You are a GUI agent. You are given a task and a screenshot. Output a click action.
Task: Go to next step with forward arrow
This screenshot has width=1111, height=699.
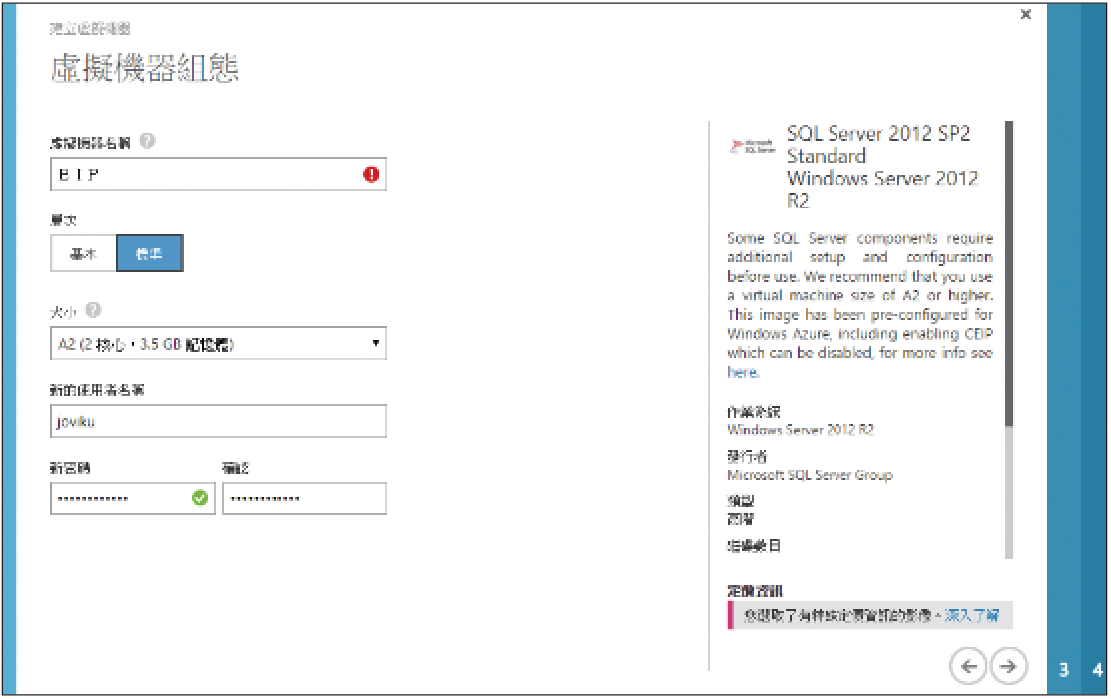(x=1008, y=666)
